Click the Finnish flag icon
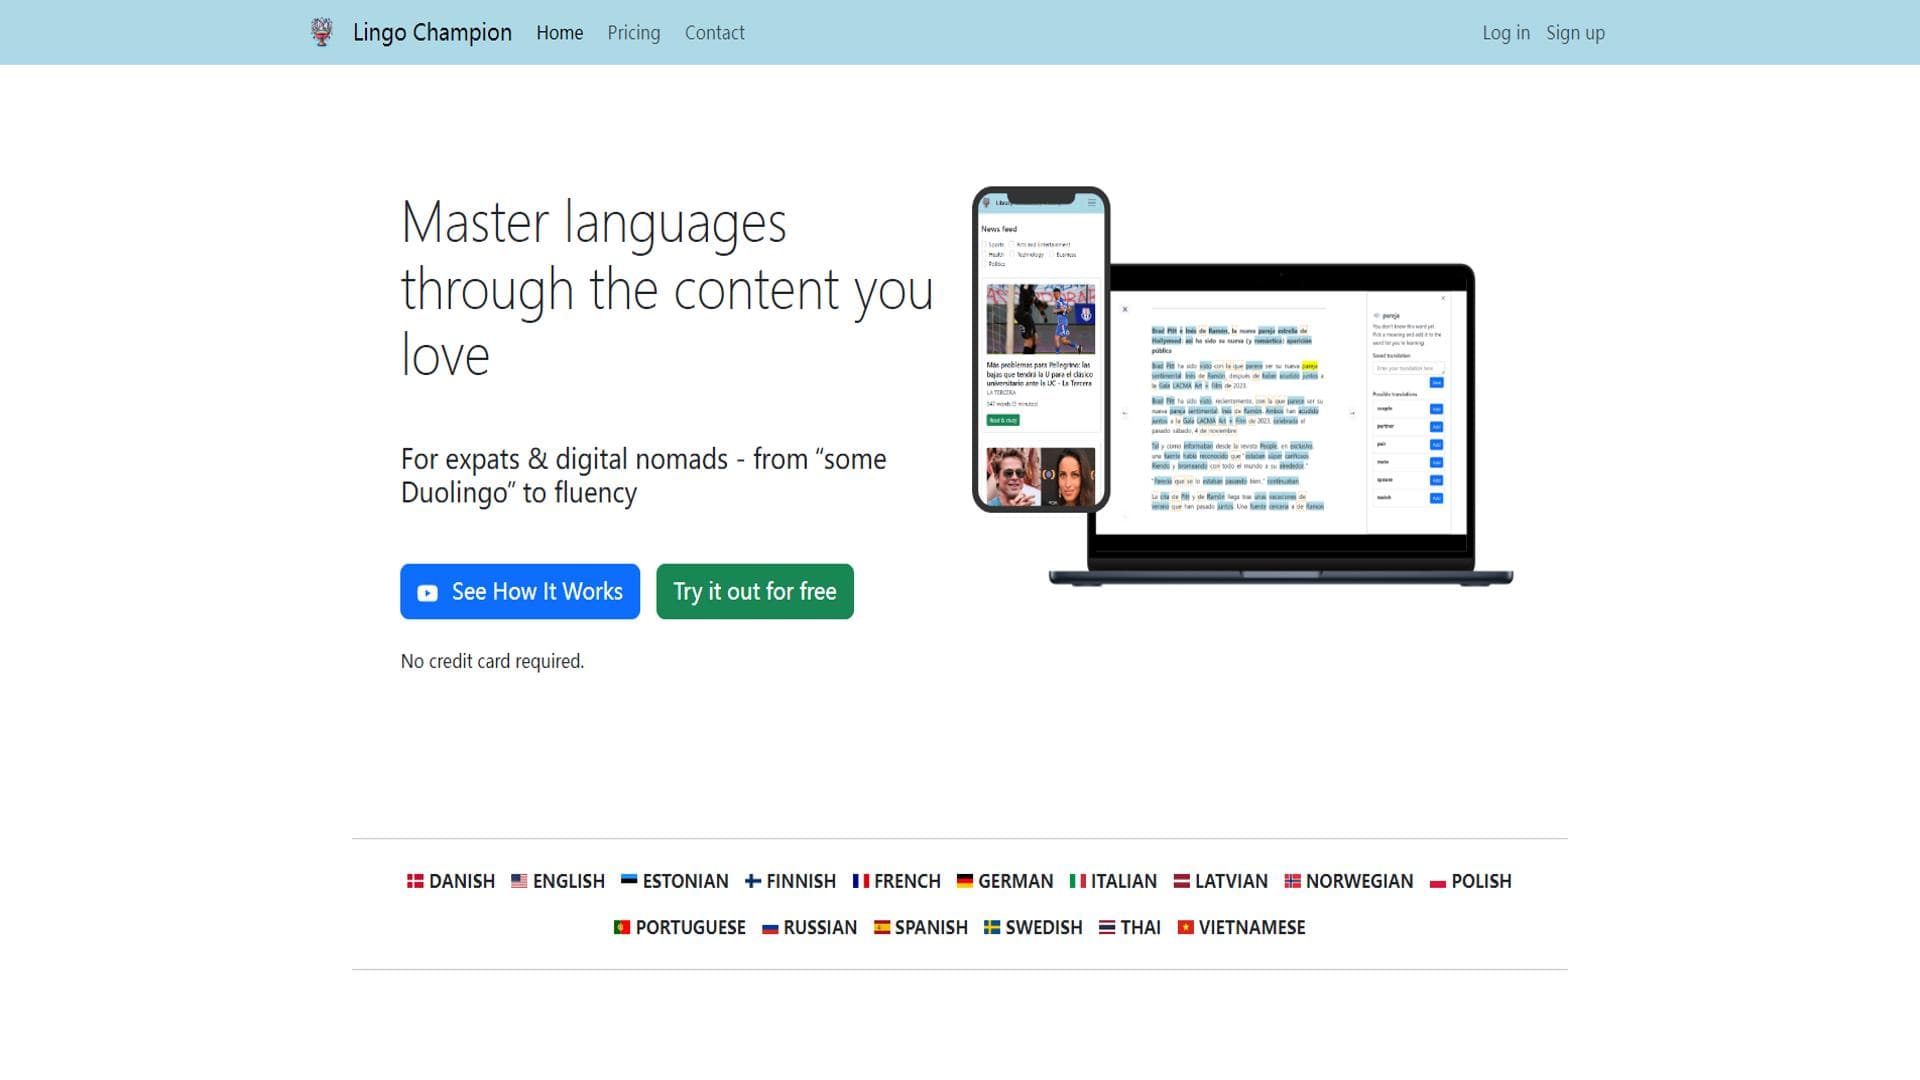Image resolution: width=1920 pixels, height=1080 pixels. (753, 881)
